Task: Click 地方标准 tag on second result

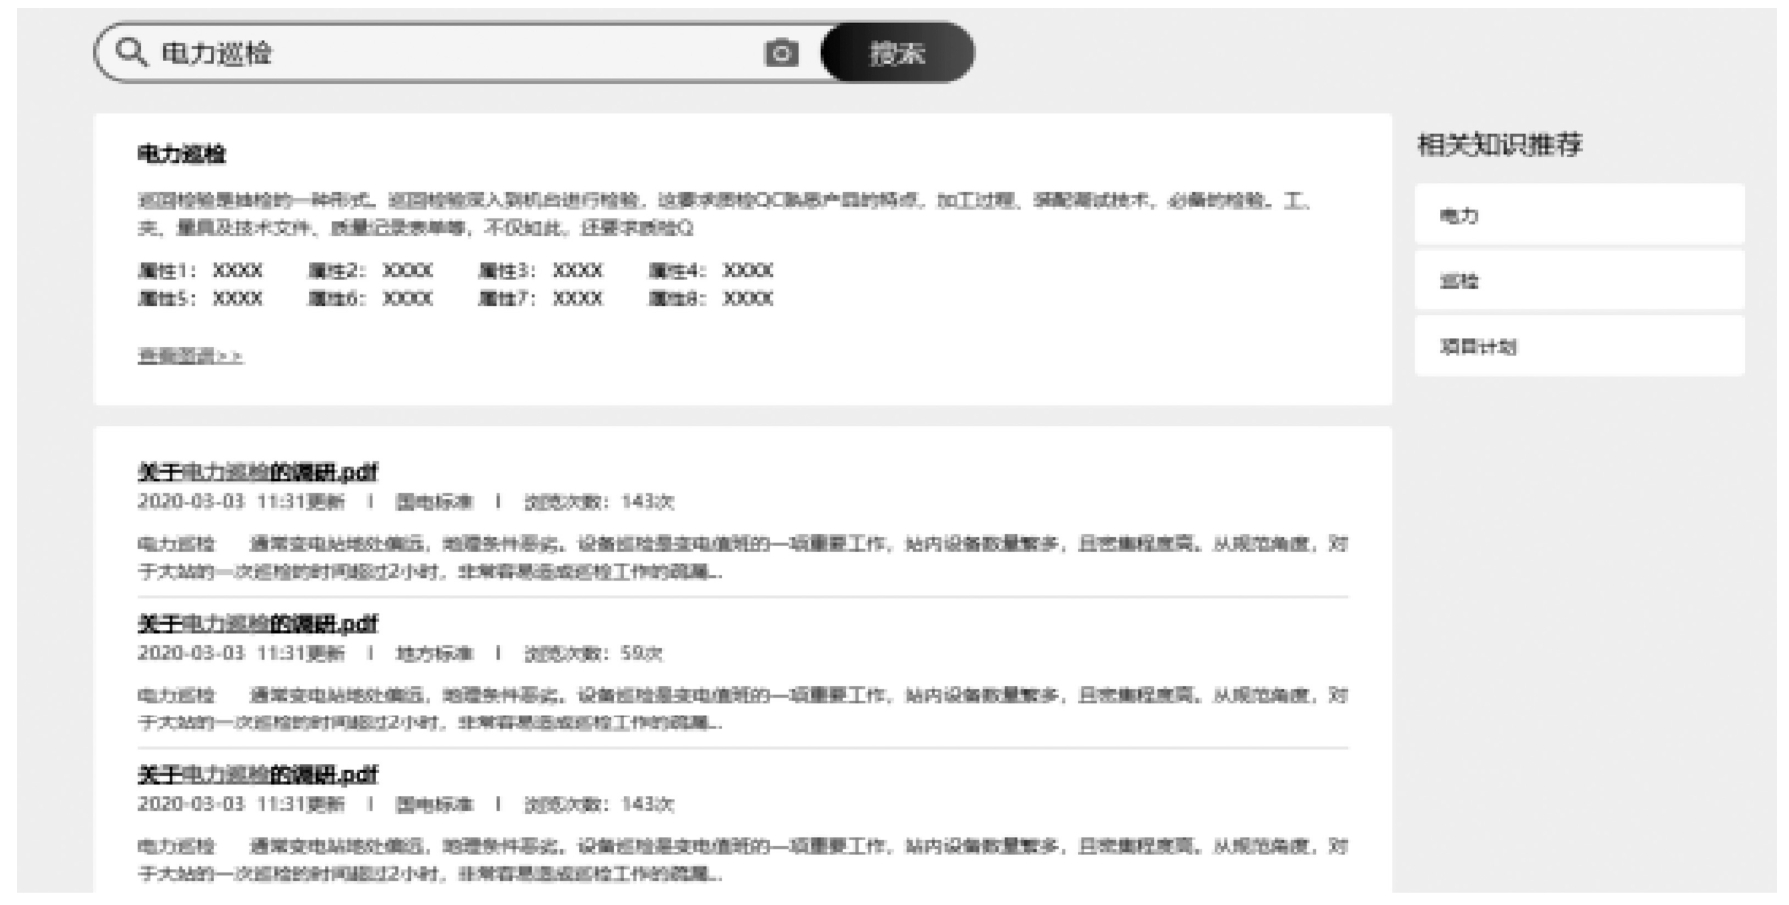Action: coord(434,654)
